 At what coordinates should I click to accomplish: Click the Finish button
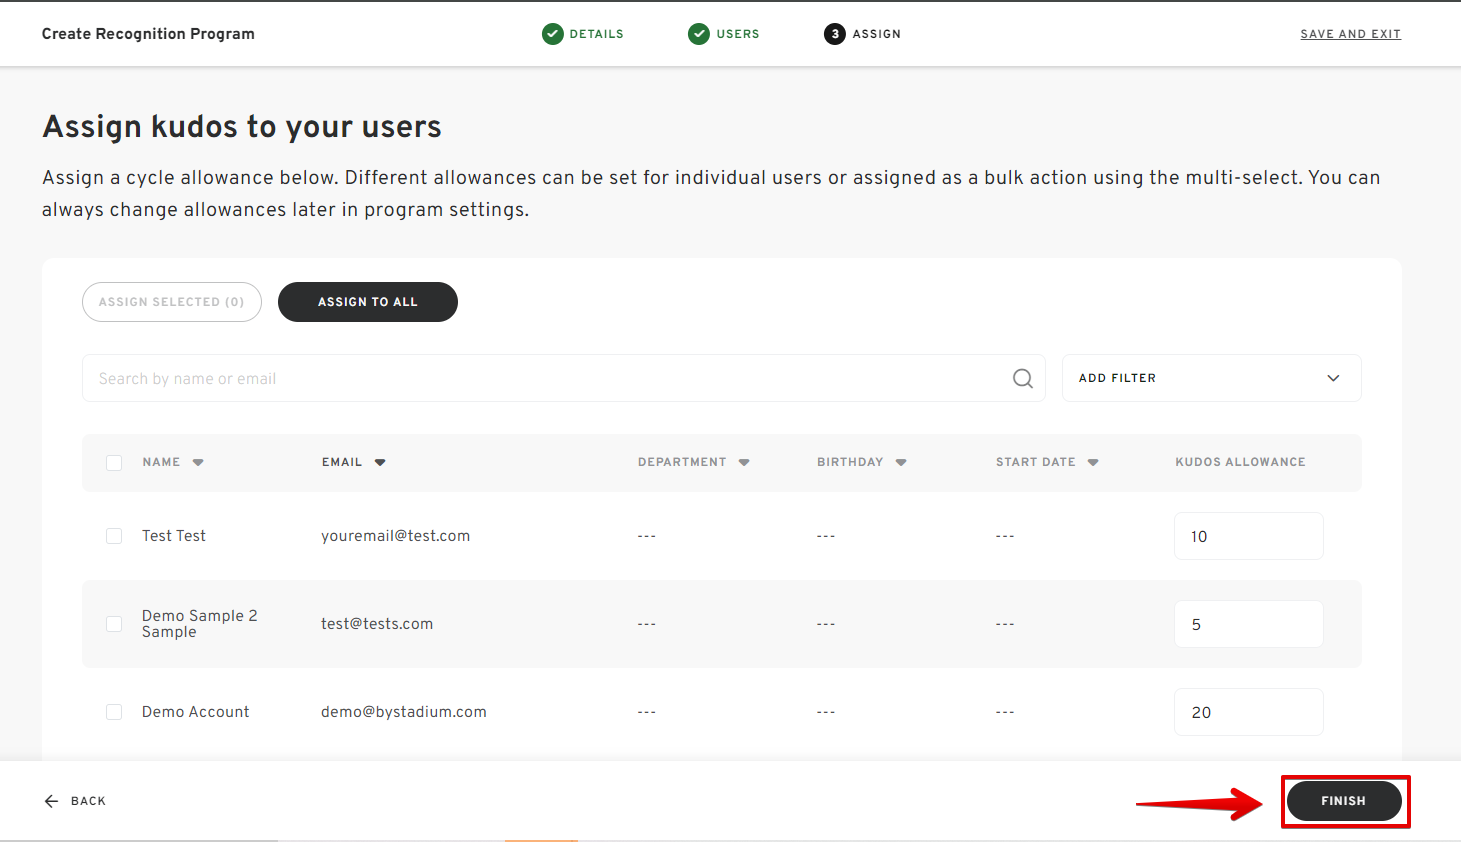[1344, 801]
